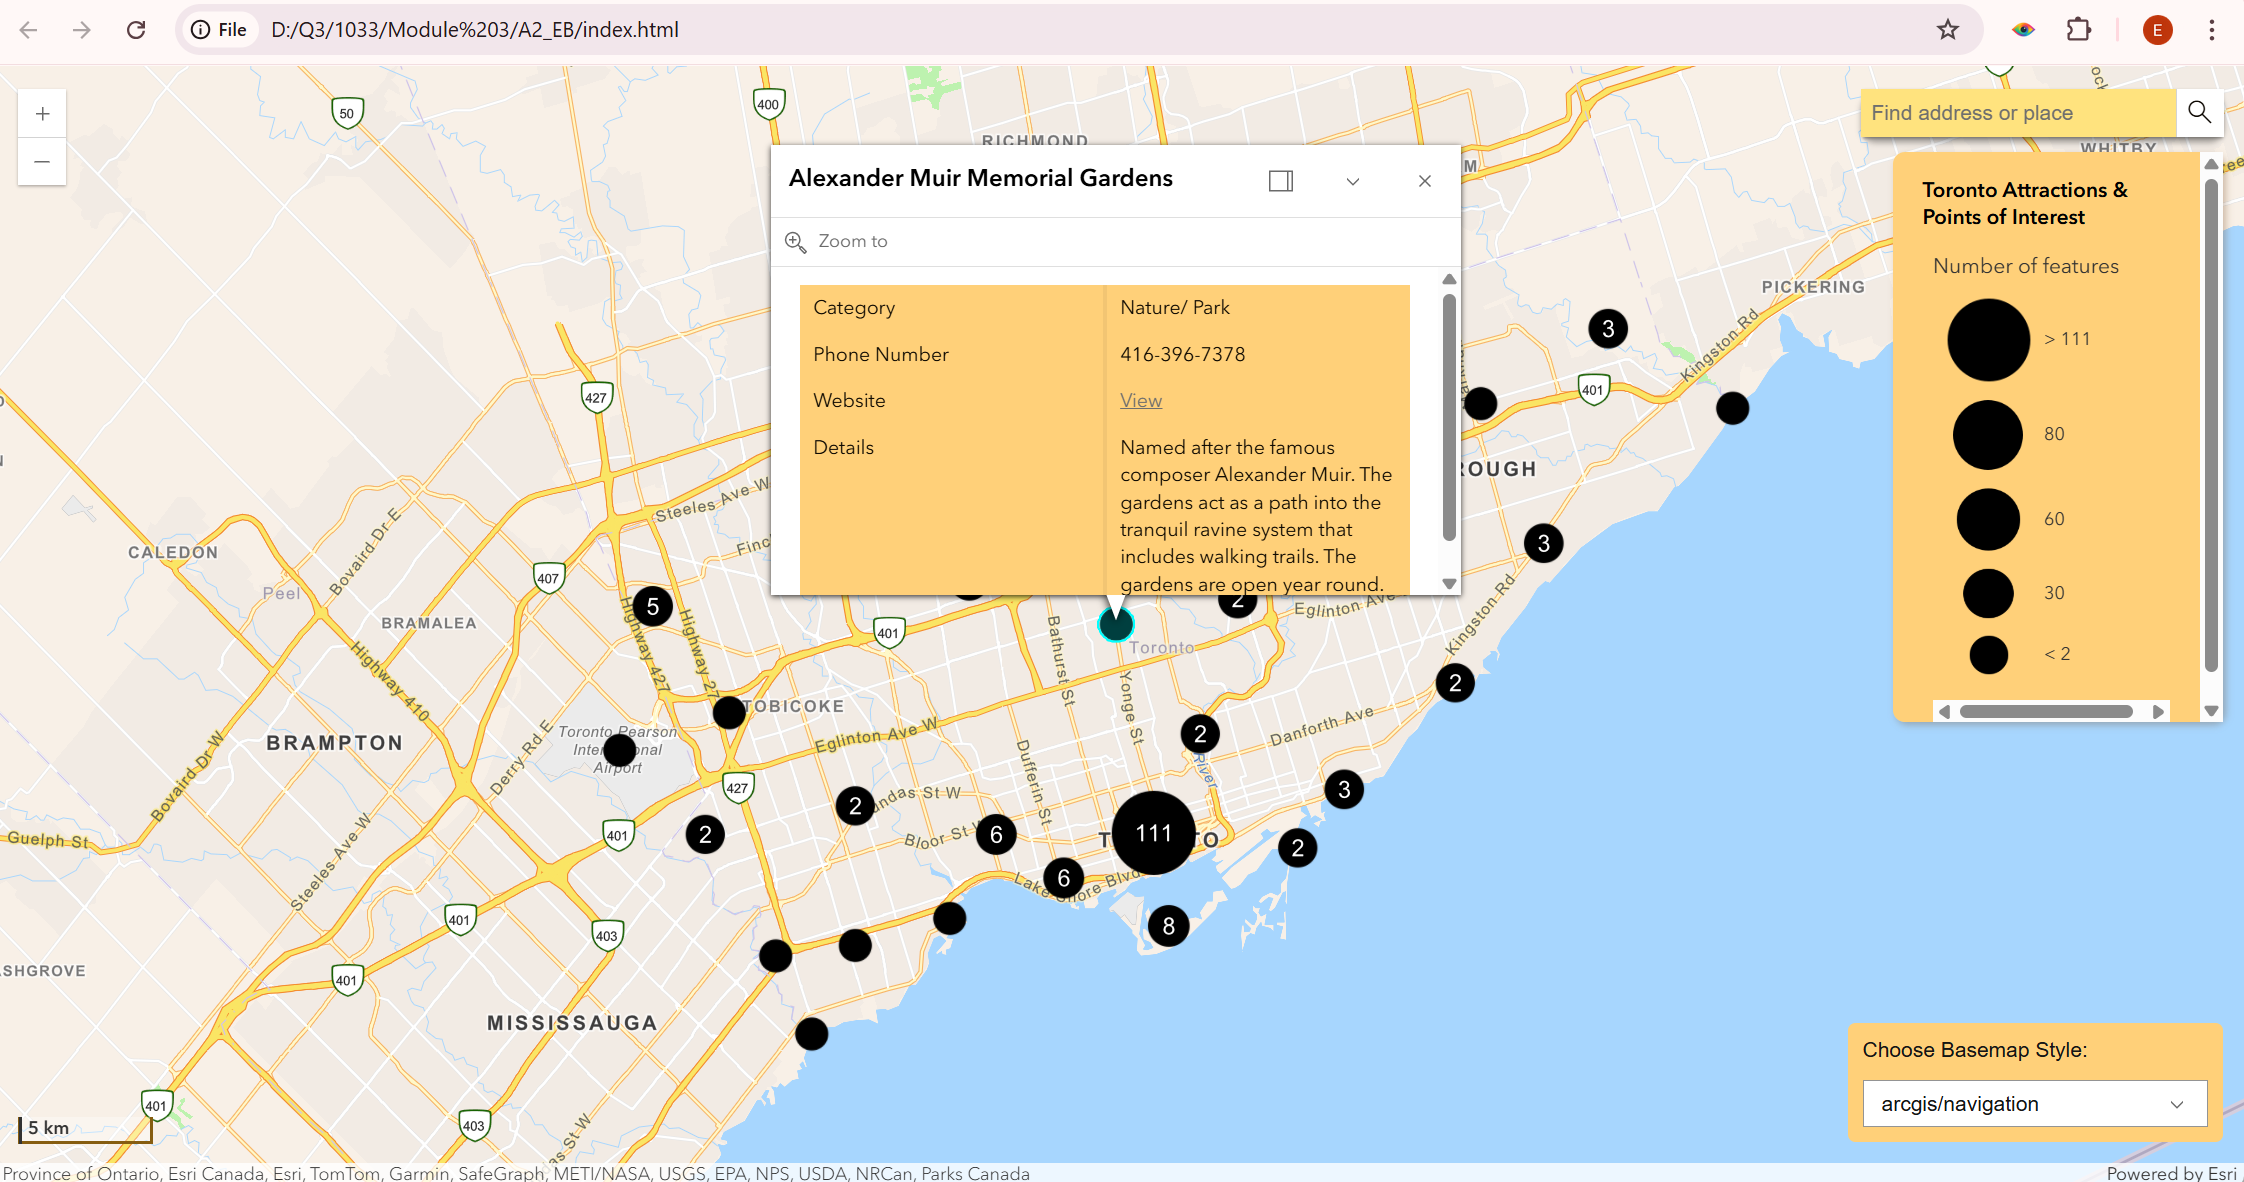Click the popup scrollbar down arrow
This screenshot has width=2244, height=1182.
point(1449,584)
